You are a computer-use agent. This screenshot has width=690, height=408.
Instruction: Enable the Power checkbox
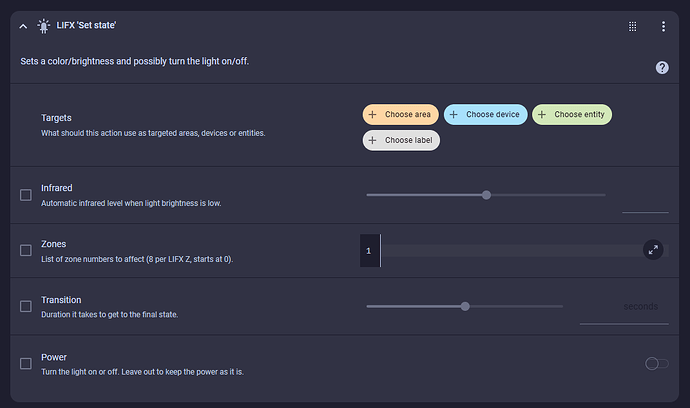coord(26,364)
